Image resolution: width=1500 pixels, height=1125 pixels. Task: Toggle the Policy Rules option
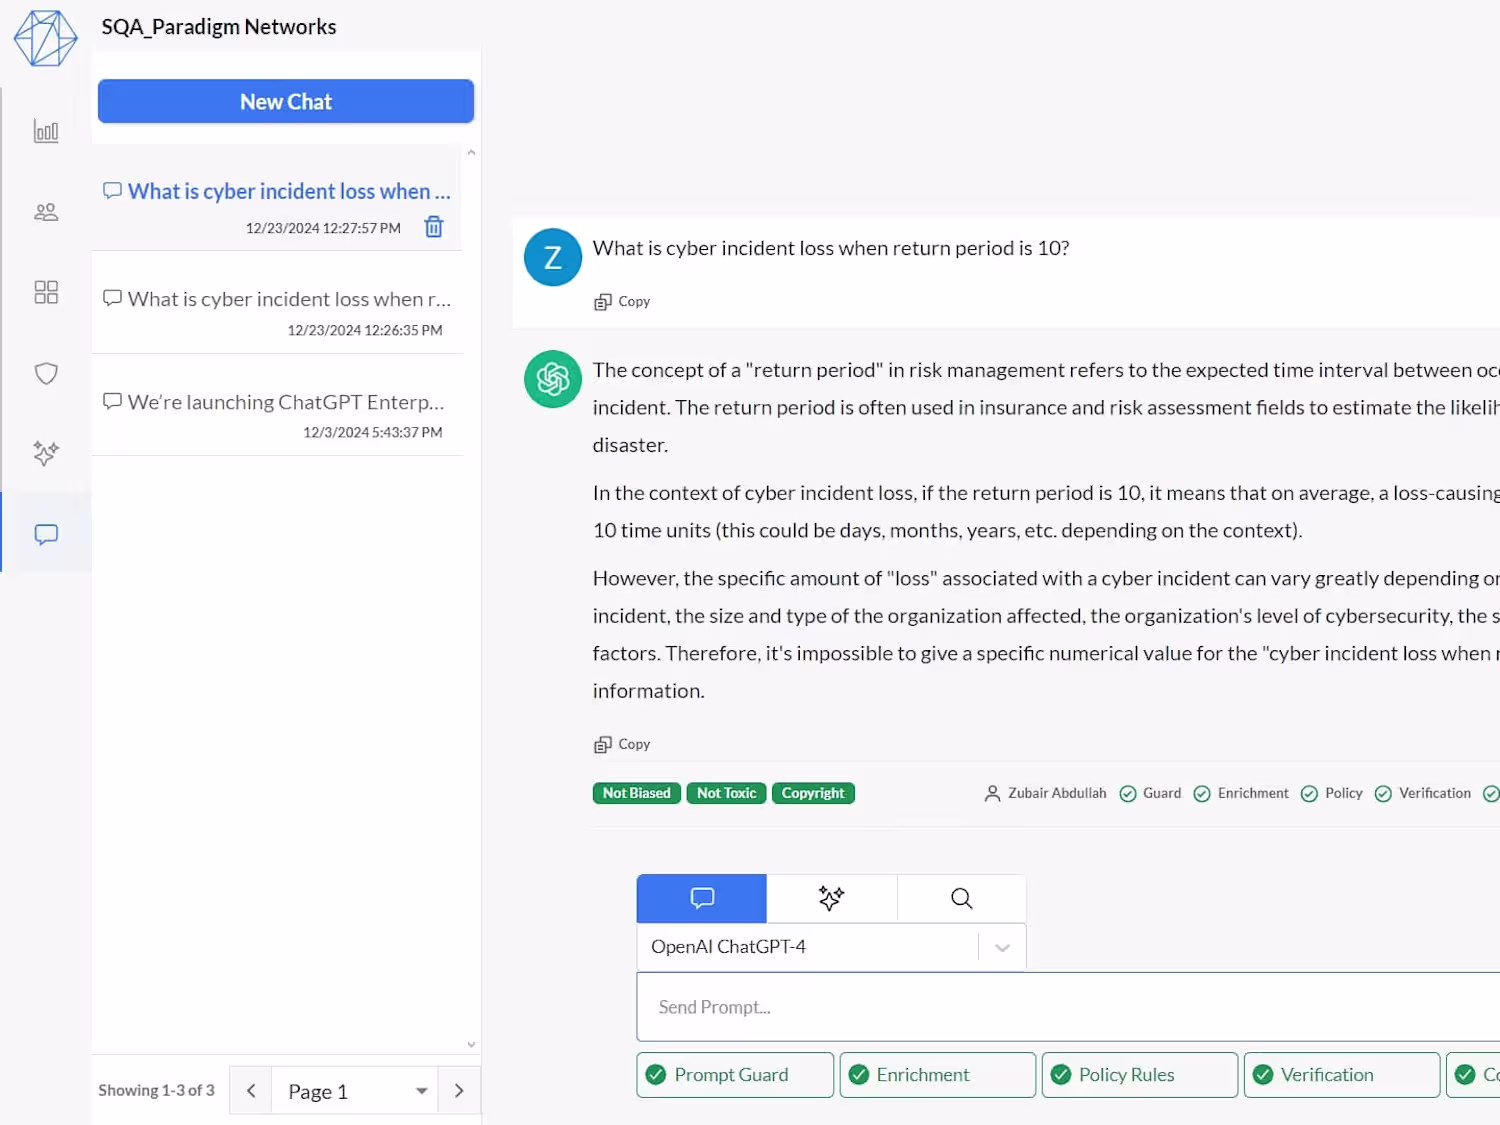pyautogui.click(x=1140, y=1075)
